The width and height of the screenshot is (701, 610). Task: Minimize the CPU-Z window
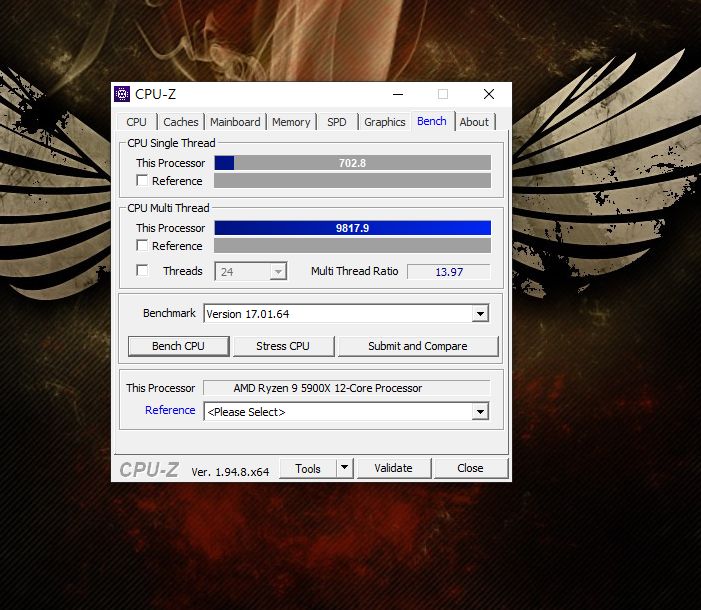coord(398,94)
